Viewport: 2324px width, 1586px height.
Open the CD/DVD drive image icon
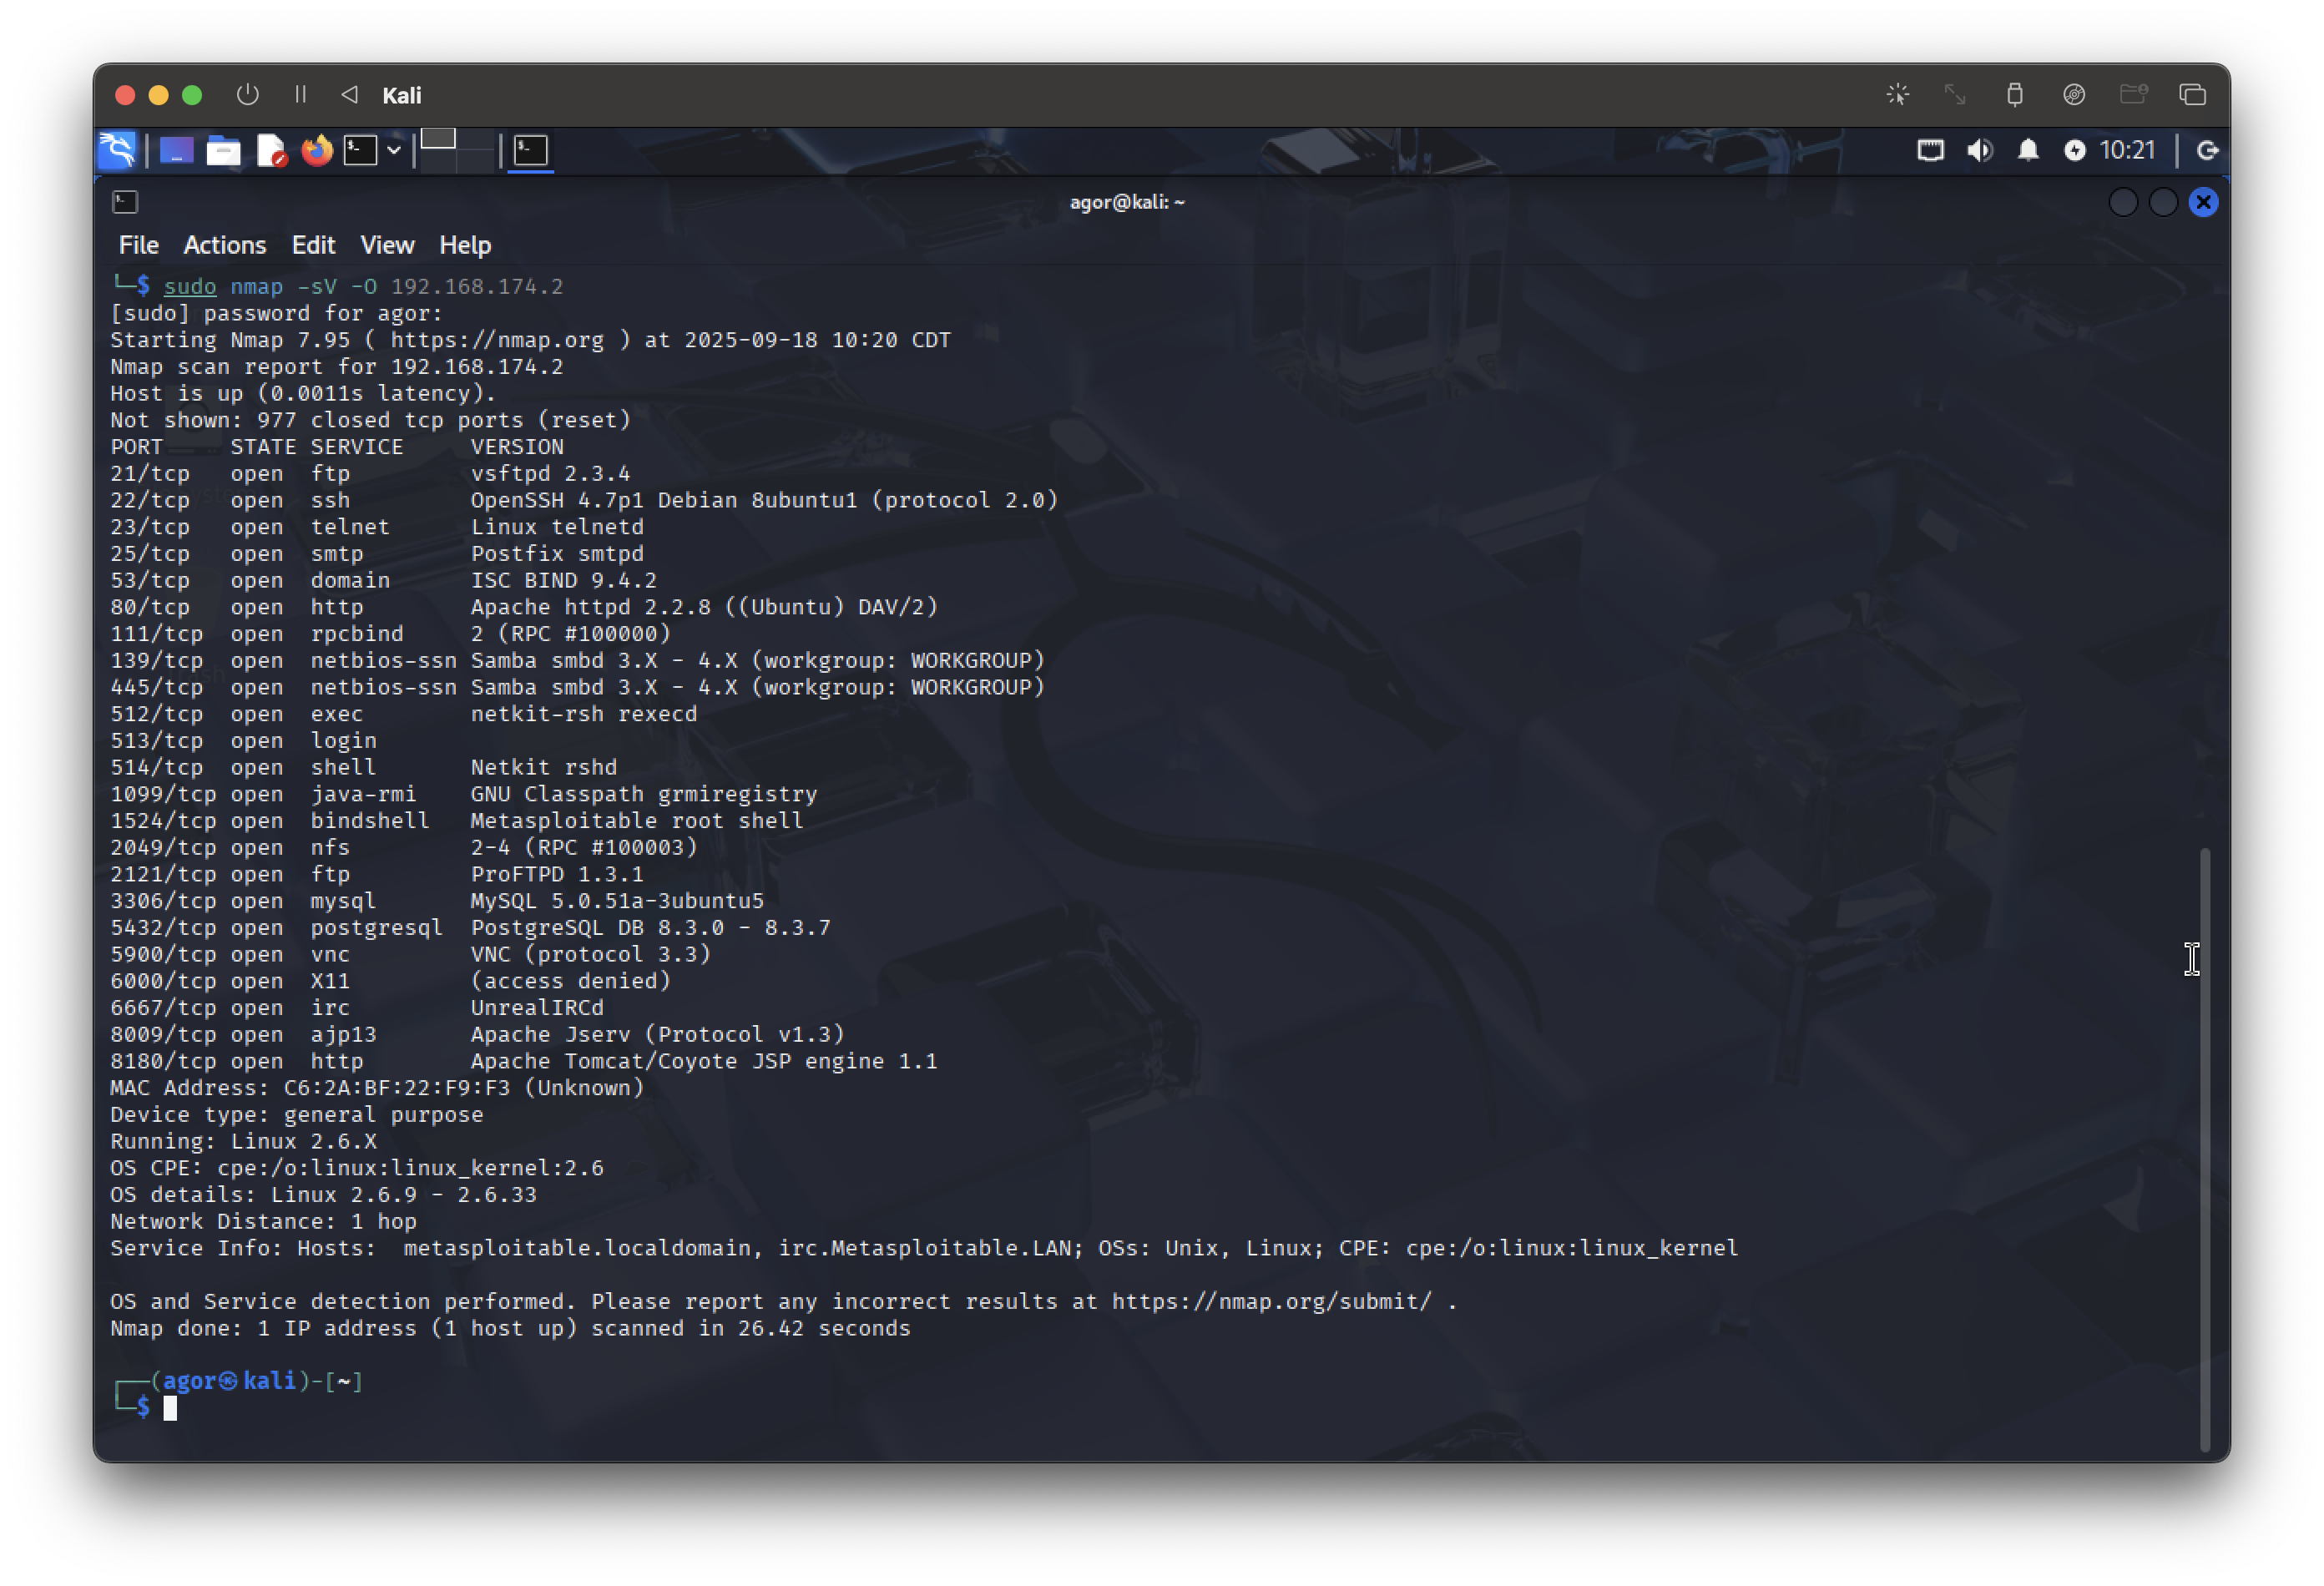click(2073, 95)
